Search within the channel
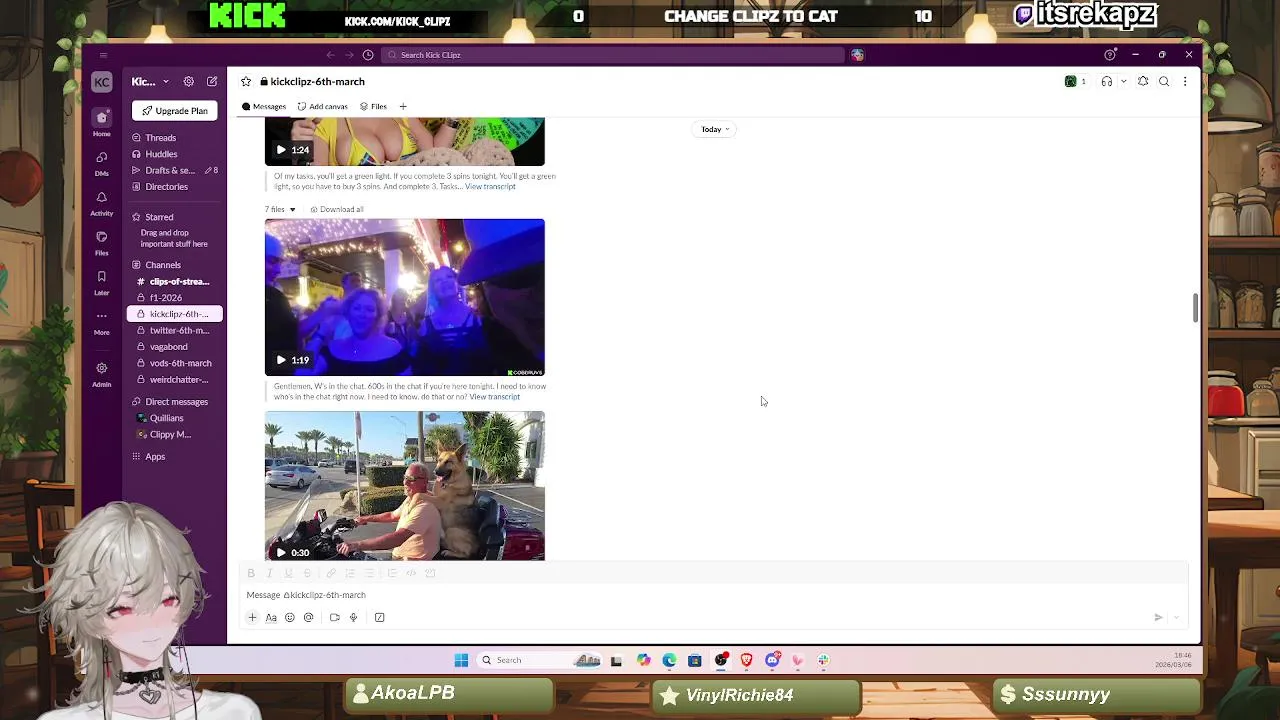 (1164, 82)
